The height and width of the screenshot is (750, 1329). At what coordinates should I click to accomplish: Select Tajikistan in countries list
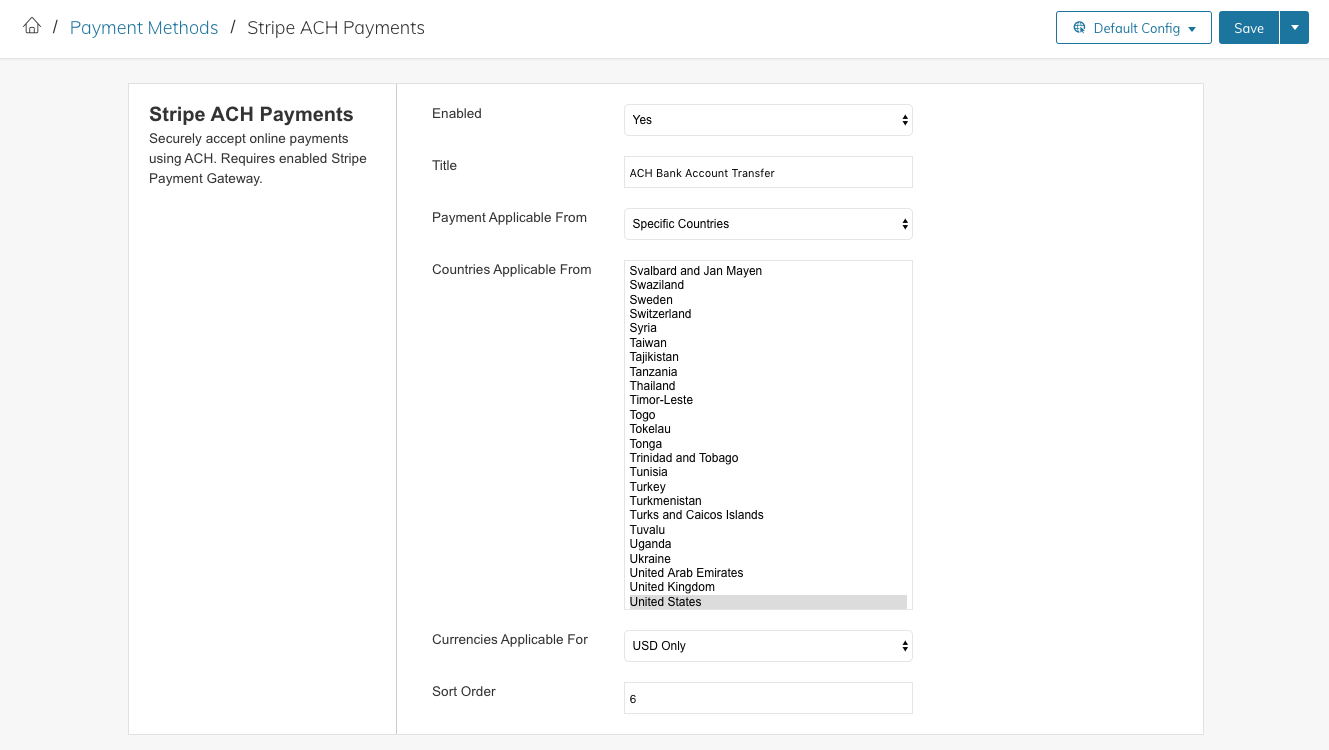pyautogui.click(x=766, y=357)
